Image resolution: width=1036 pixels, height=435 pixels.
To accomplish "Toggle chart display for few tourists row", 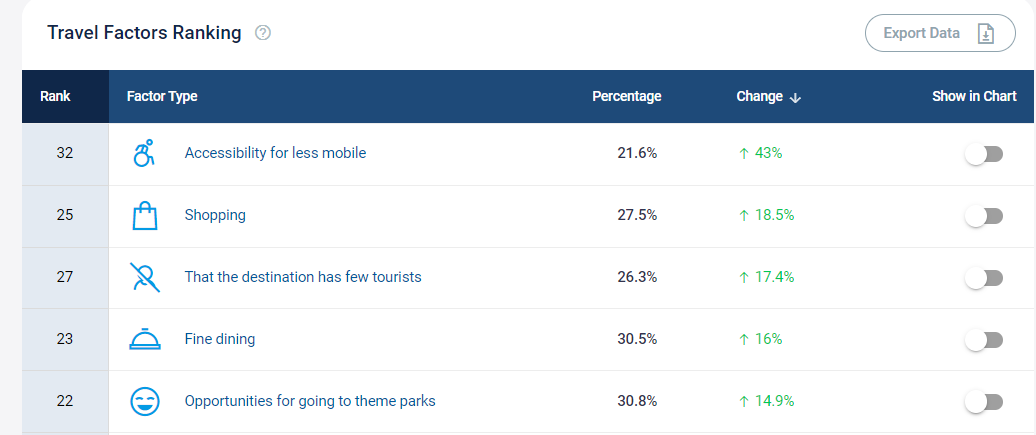I will pos(984,278).
